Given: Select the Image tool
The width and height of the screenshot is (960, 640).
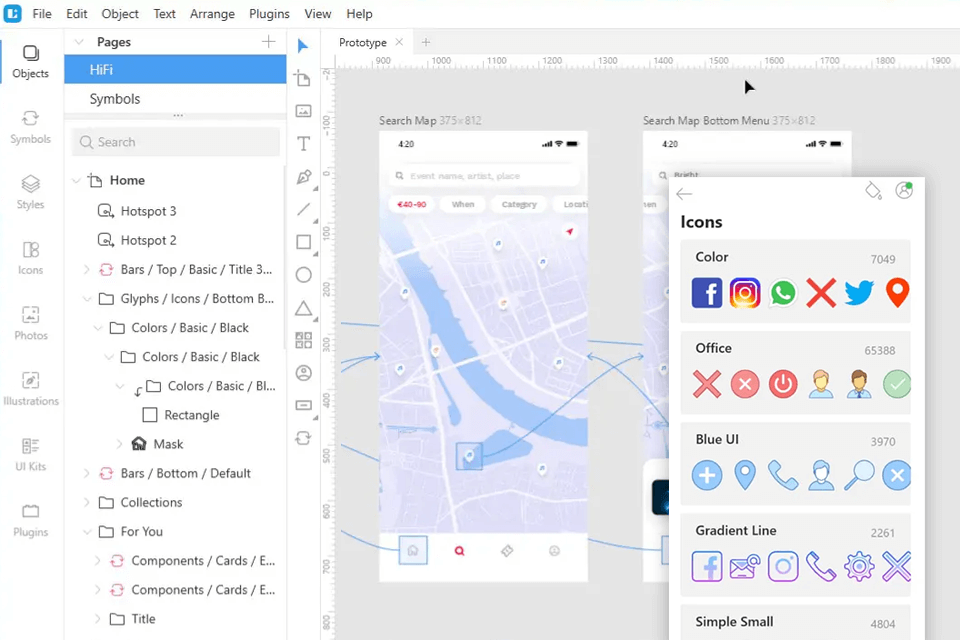Looking at the screenshot, I should [x=303, y=111].
